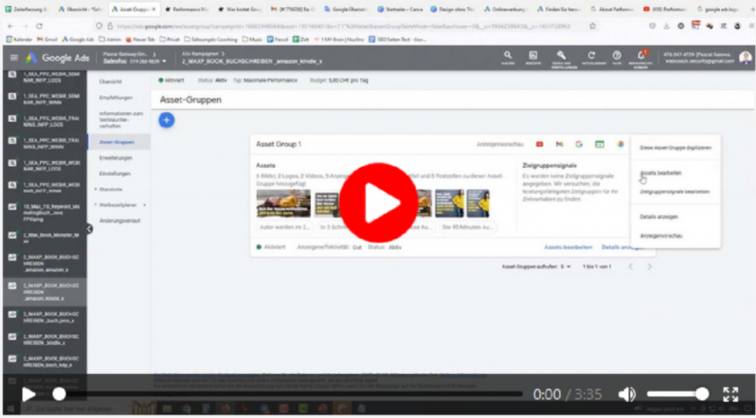Open Änderungsverlauf in the page menu
756x418 pixels.
[x=119, y=221]
